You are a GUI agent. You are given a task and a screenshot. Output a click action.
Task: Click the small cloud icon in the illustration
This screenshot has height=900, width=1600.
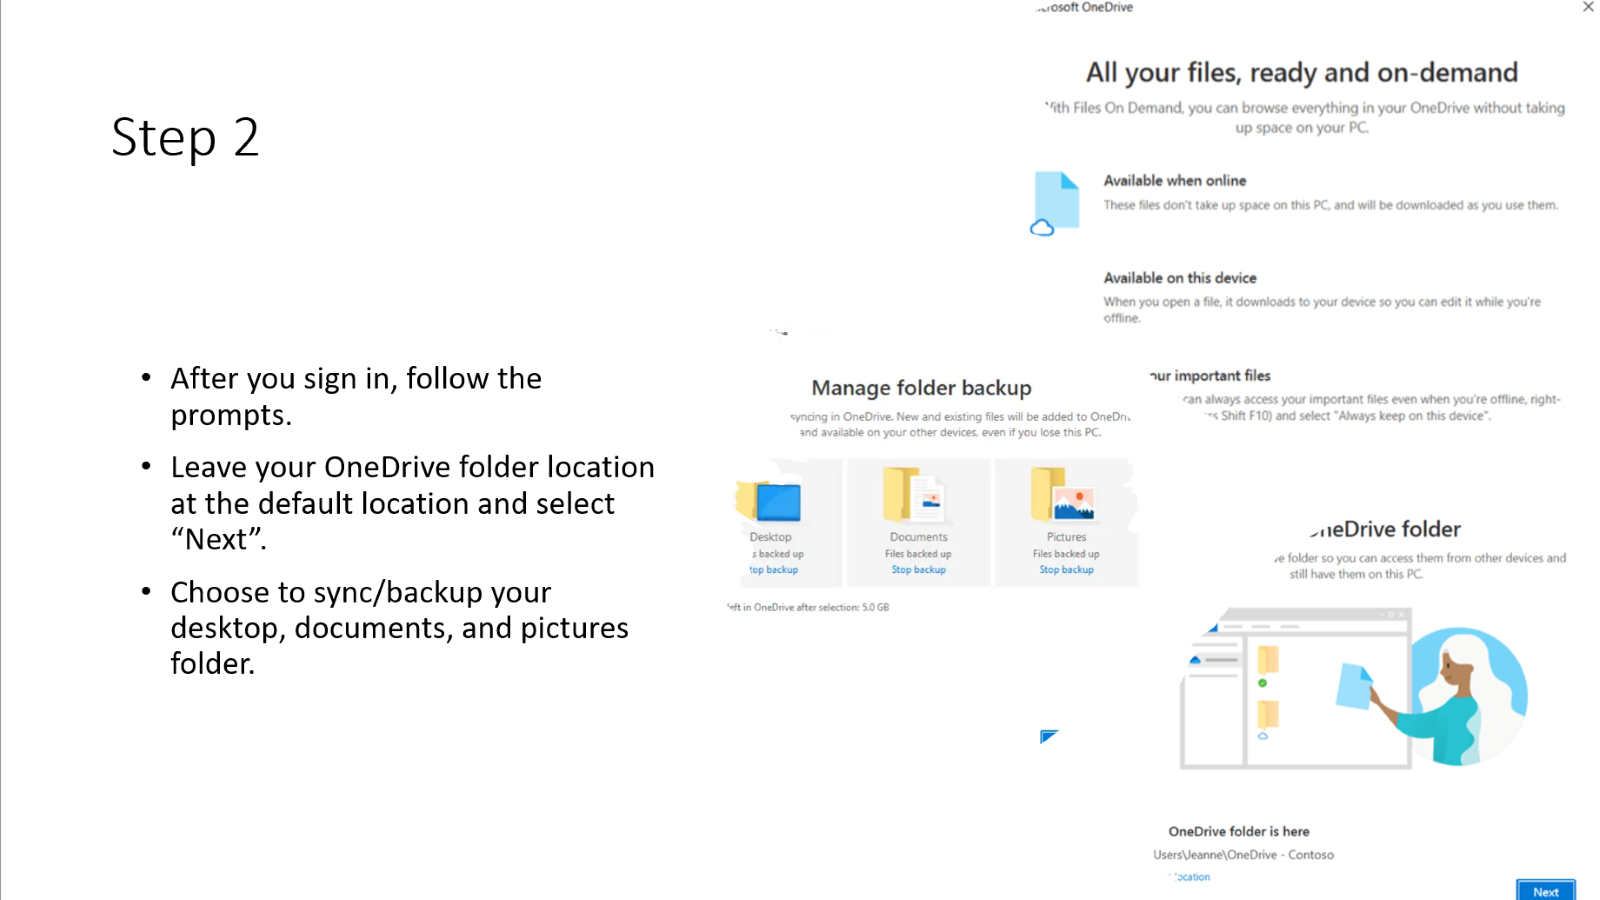(x=1263, y=736)
